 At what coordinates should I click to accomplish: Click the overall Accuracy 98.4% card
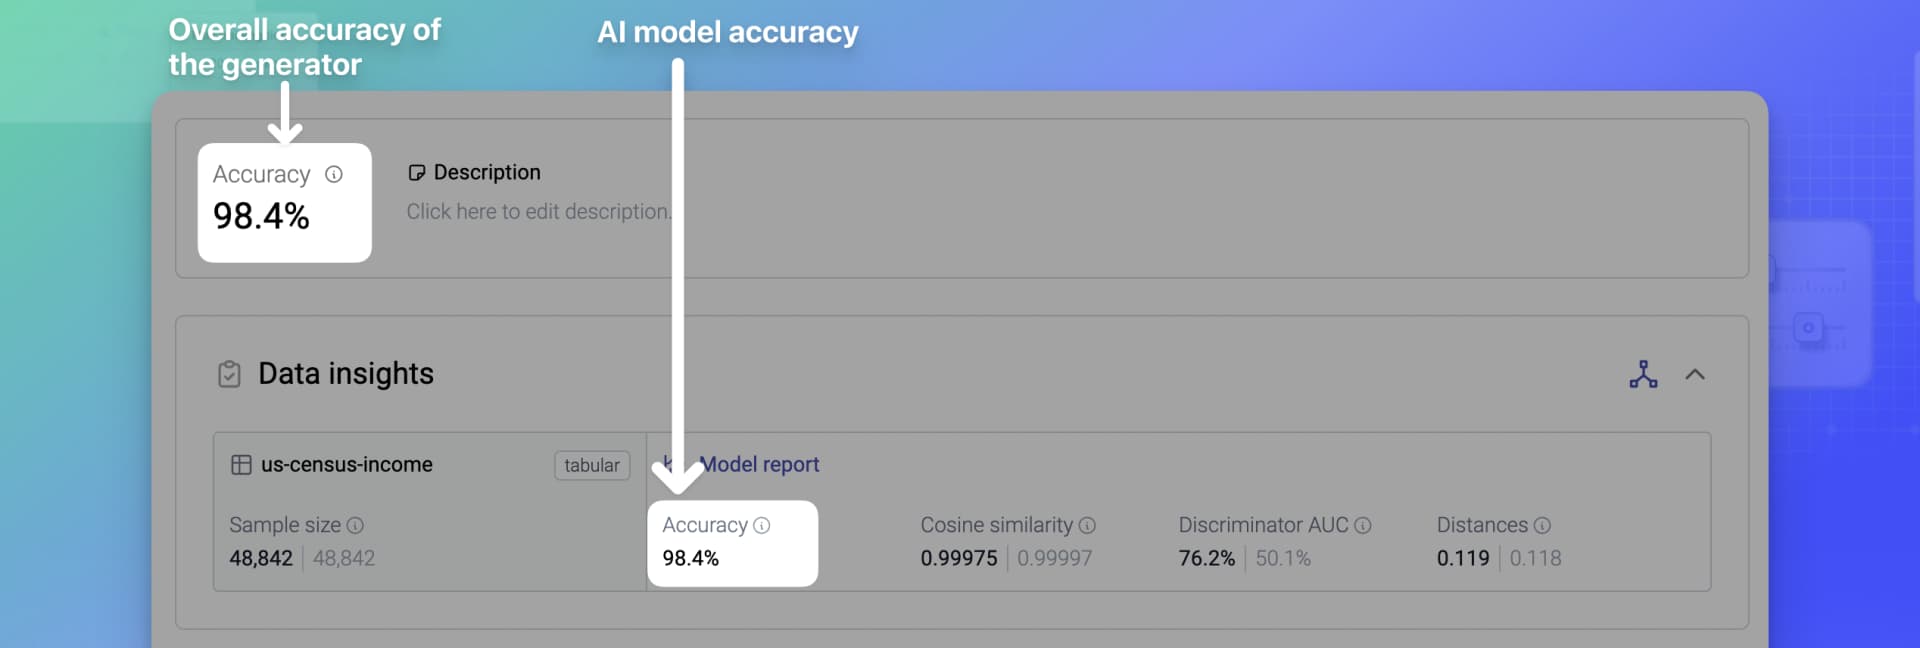tap(284, 202)
